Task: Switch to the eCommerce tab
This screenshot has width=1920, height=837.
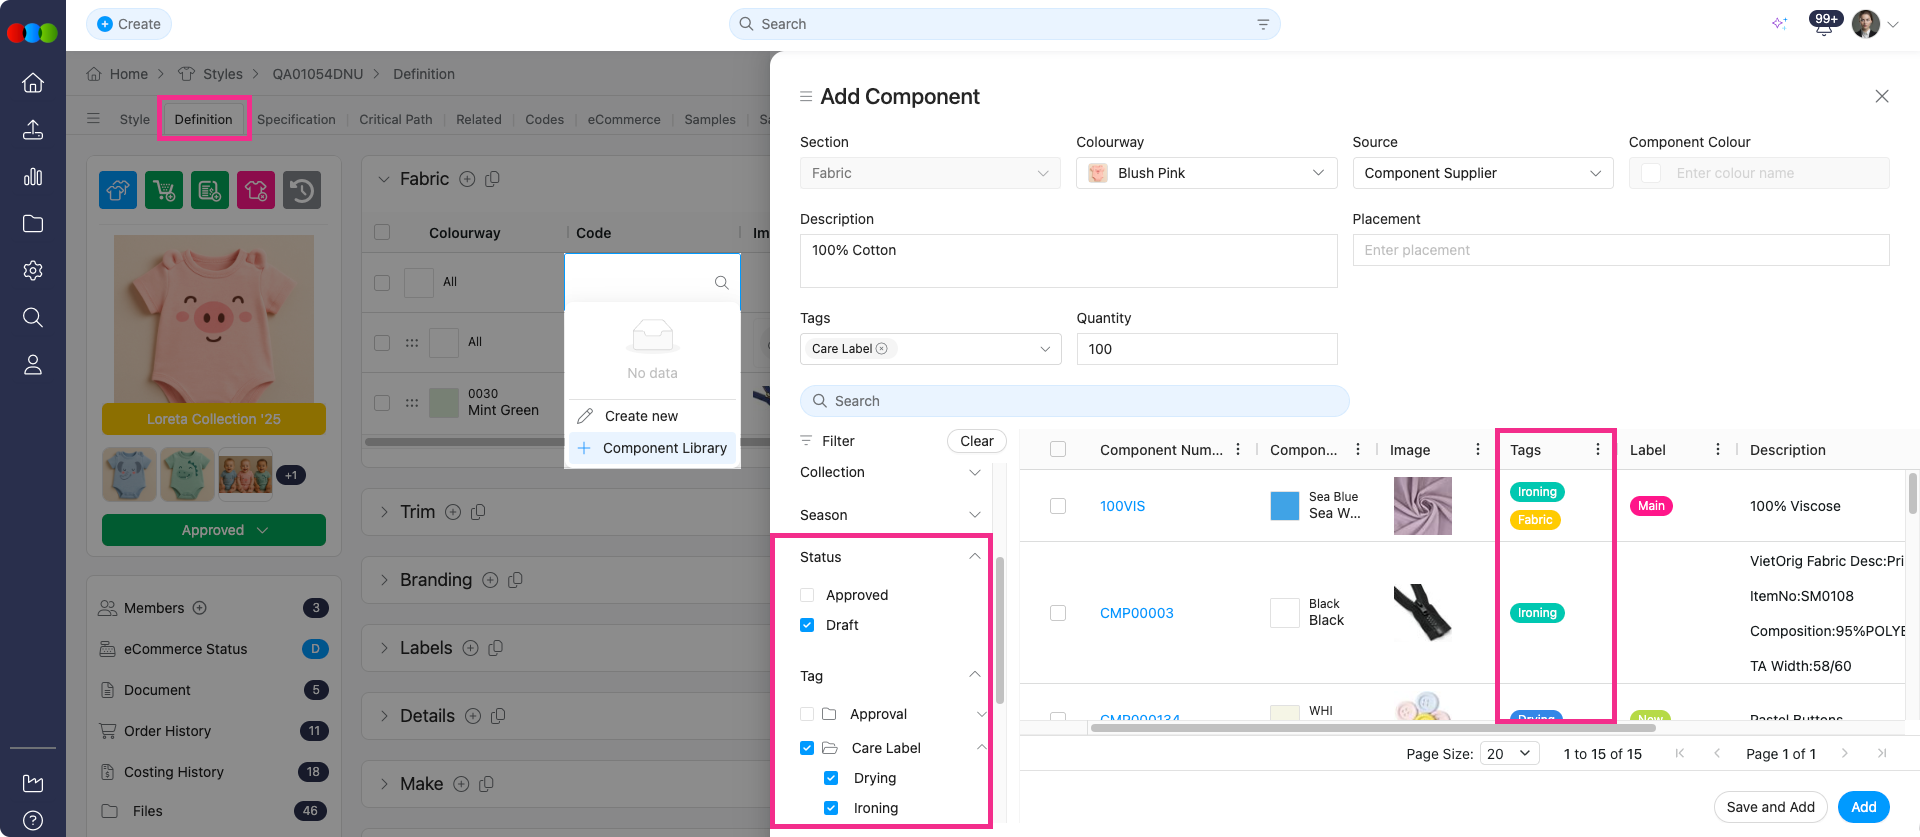Action: 624,119
